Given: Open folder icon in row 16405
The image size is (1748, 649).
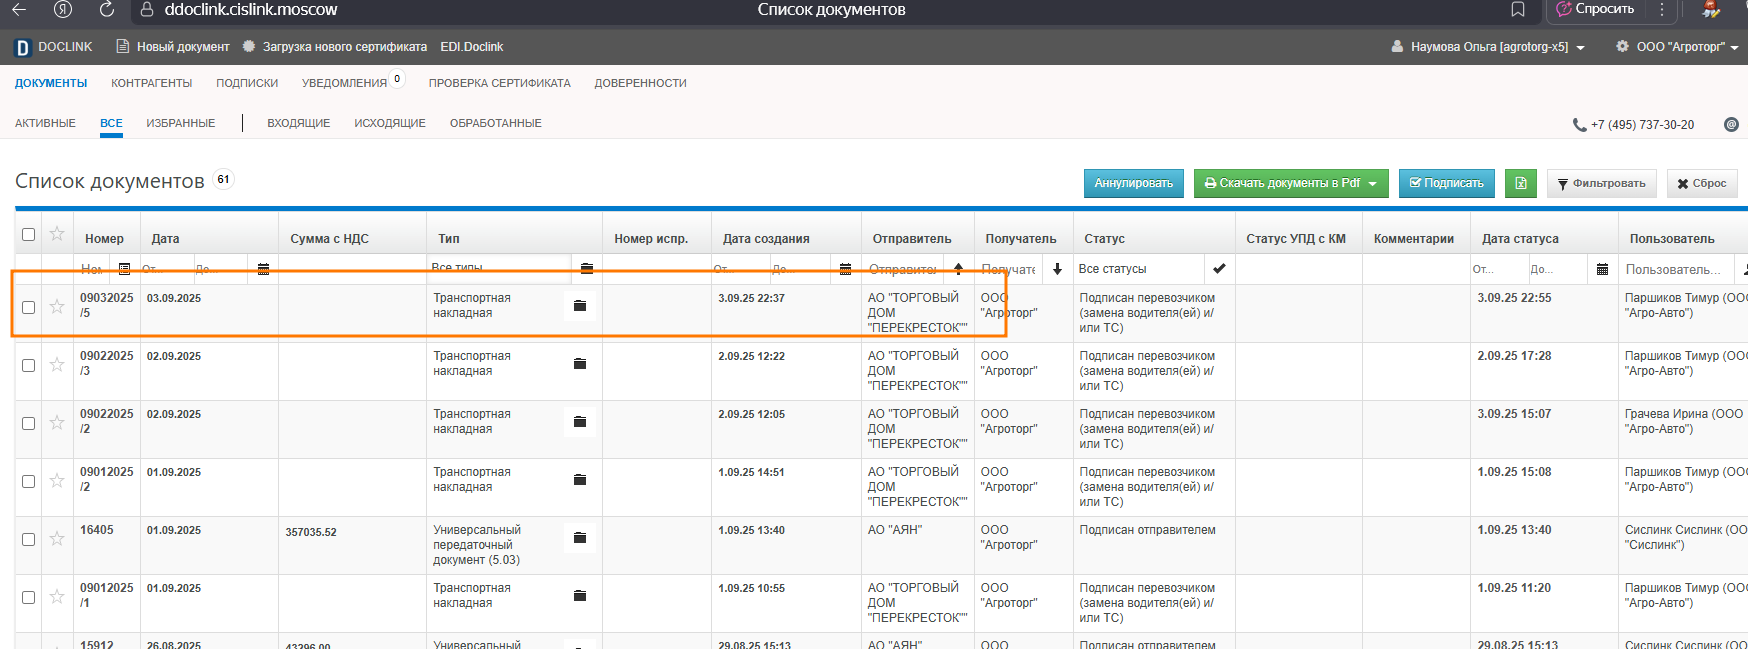Looking at the screenshot, I should click(x=580, y=538).
